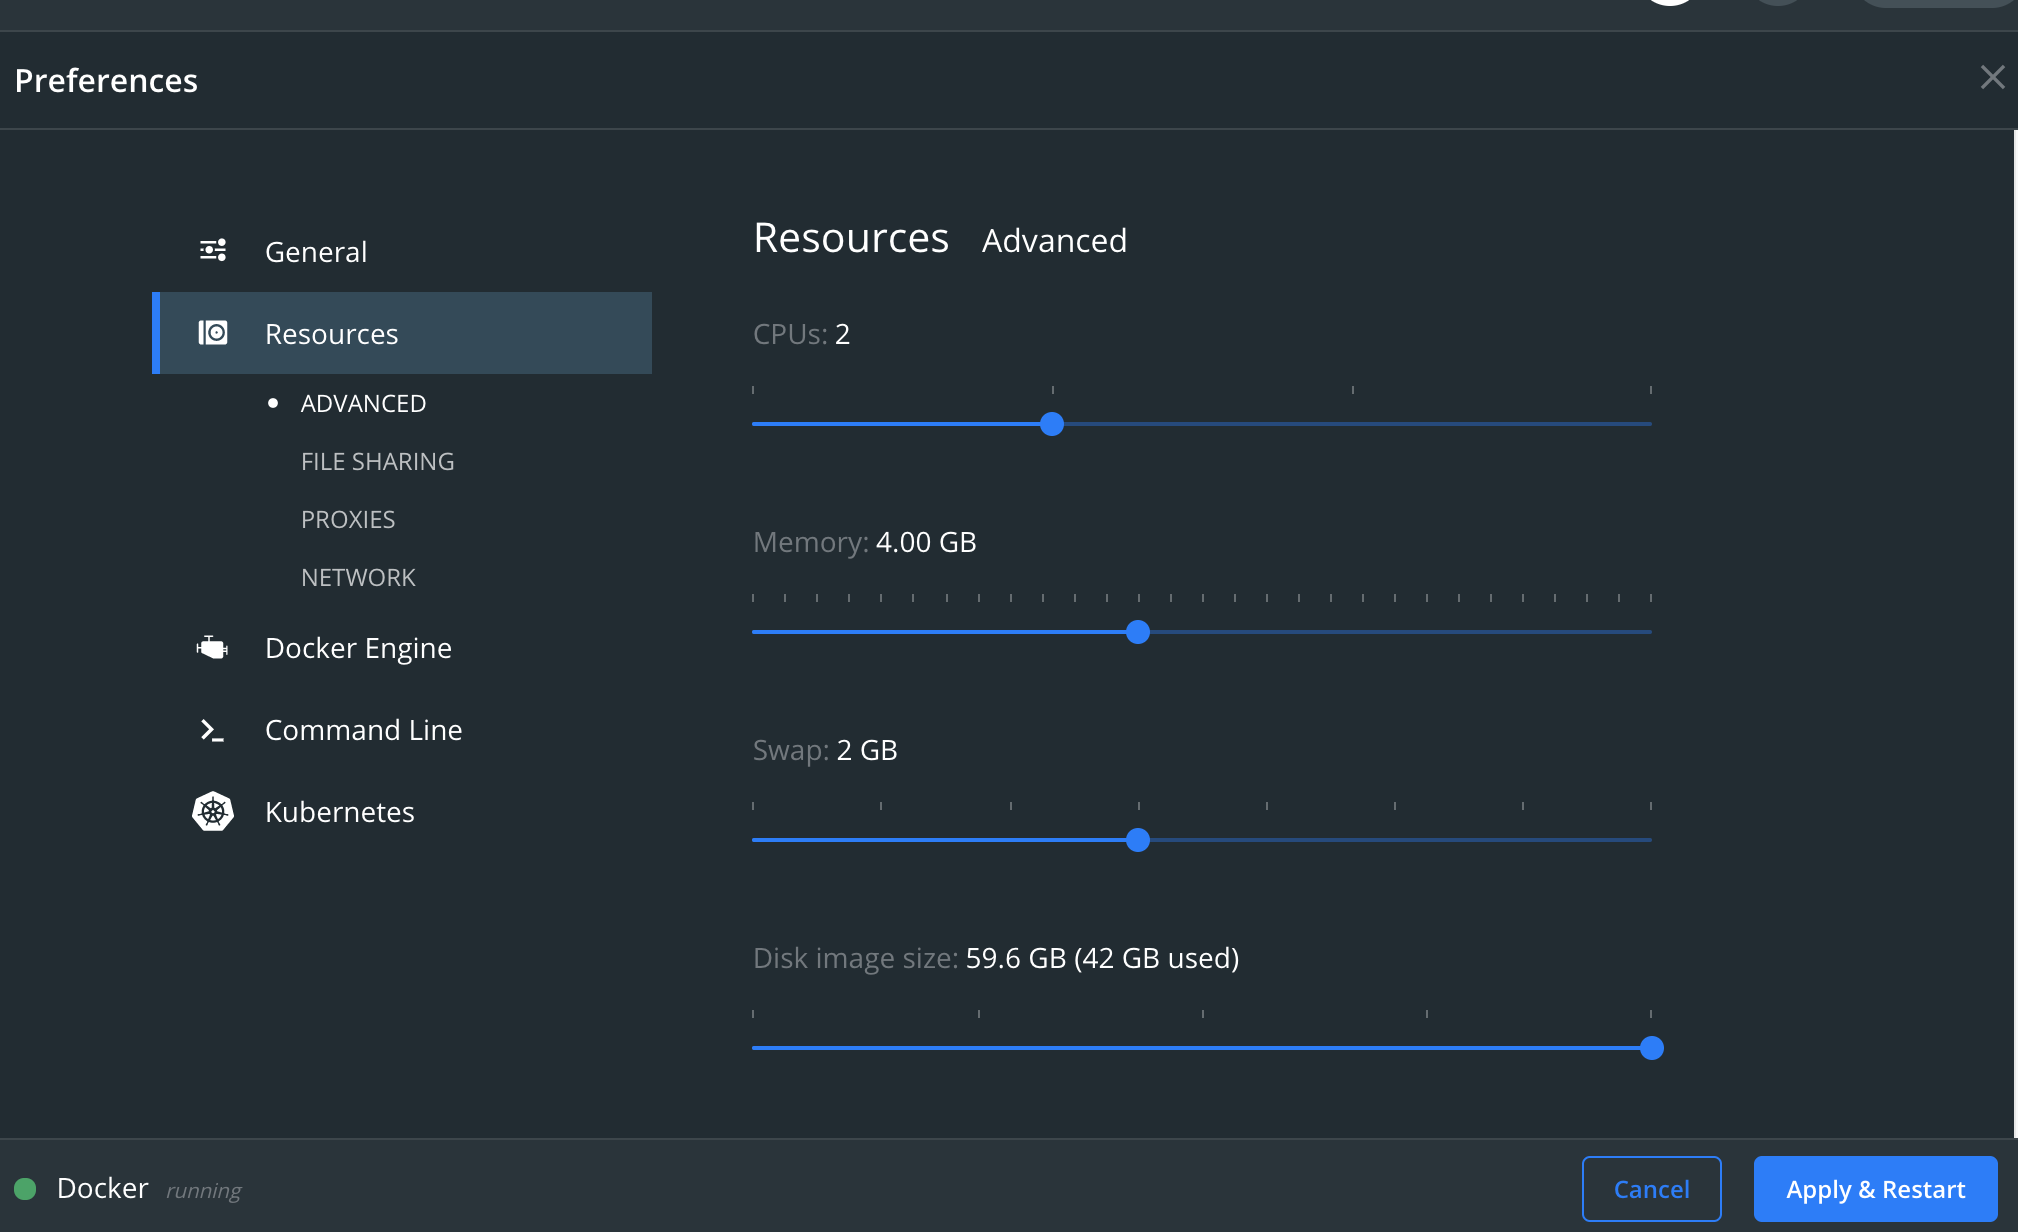This screenshot has width=2018, height=1232.
Task: Click the 'Docker' status bar label
Action: point(102,1188)
